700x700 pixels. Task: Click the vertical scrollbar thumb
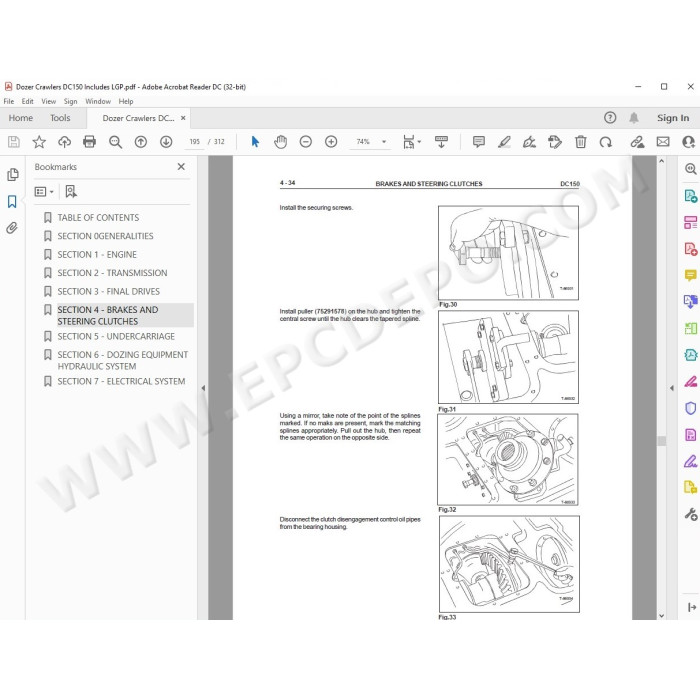point(662,441)
